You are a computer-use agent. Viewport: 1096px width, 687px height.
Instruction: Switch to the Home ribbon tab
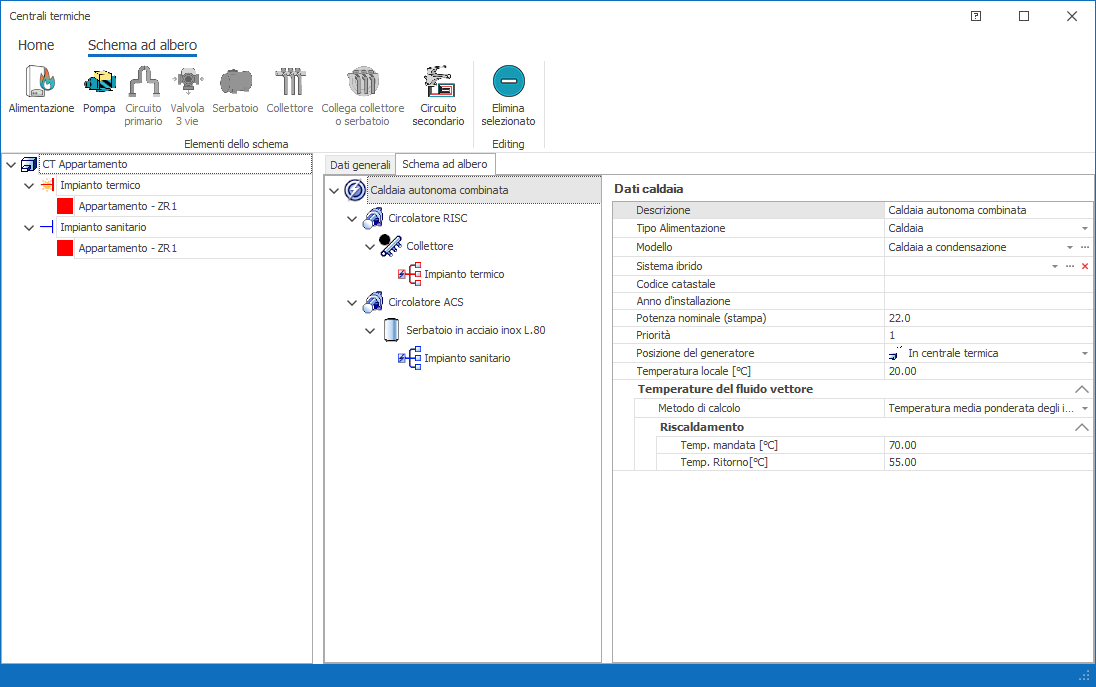pyautogui.click(x=36, y=45)
